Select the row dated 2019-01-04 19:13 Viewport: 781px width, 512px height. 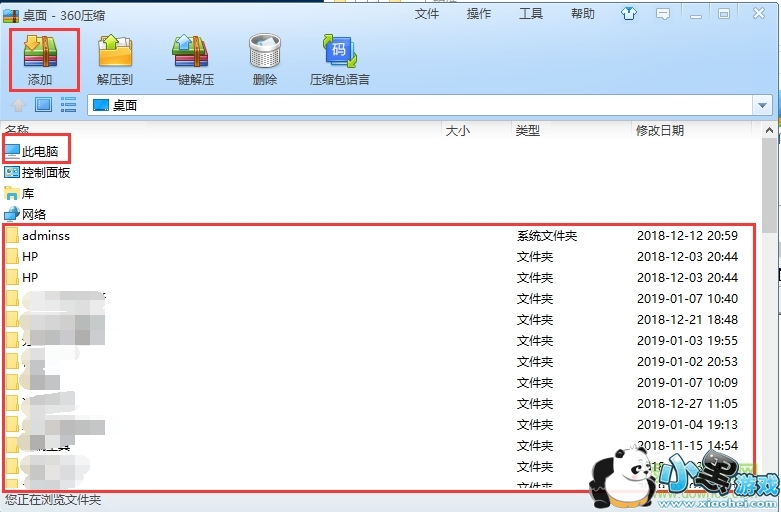click(380, 424)
